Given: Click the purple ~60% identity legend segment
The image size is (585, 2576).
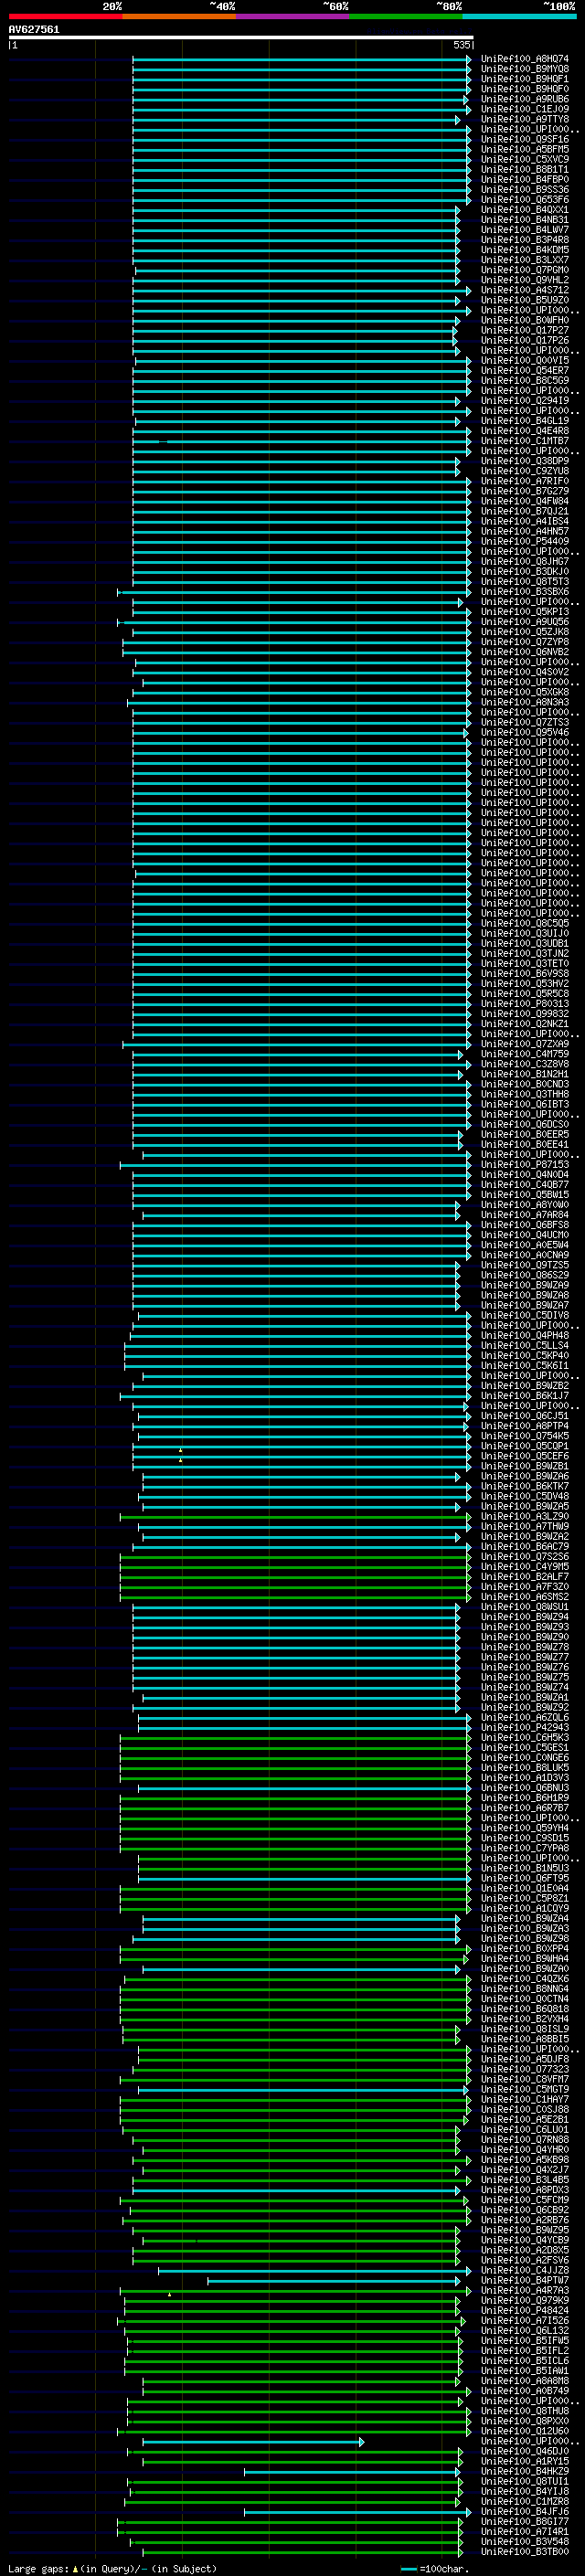Looking at the screenshot, I should tap(292, 16).
